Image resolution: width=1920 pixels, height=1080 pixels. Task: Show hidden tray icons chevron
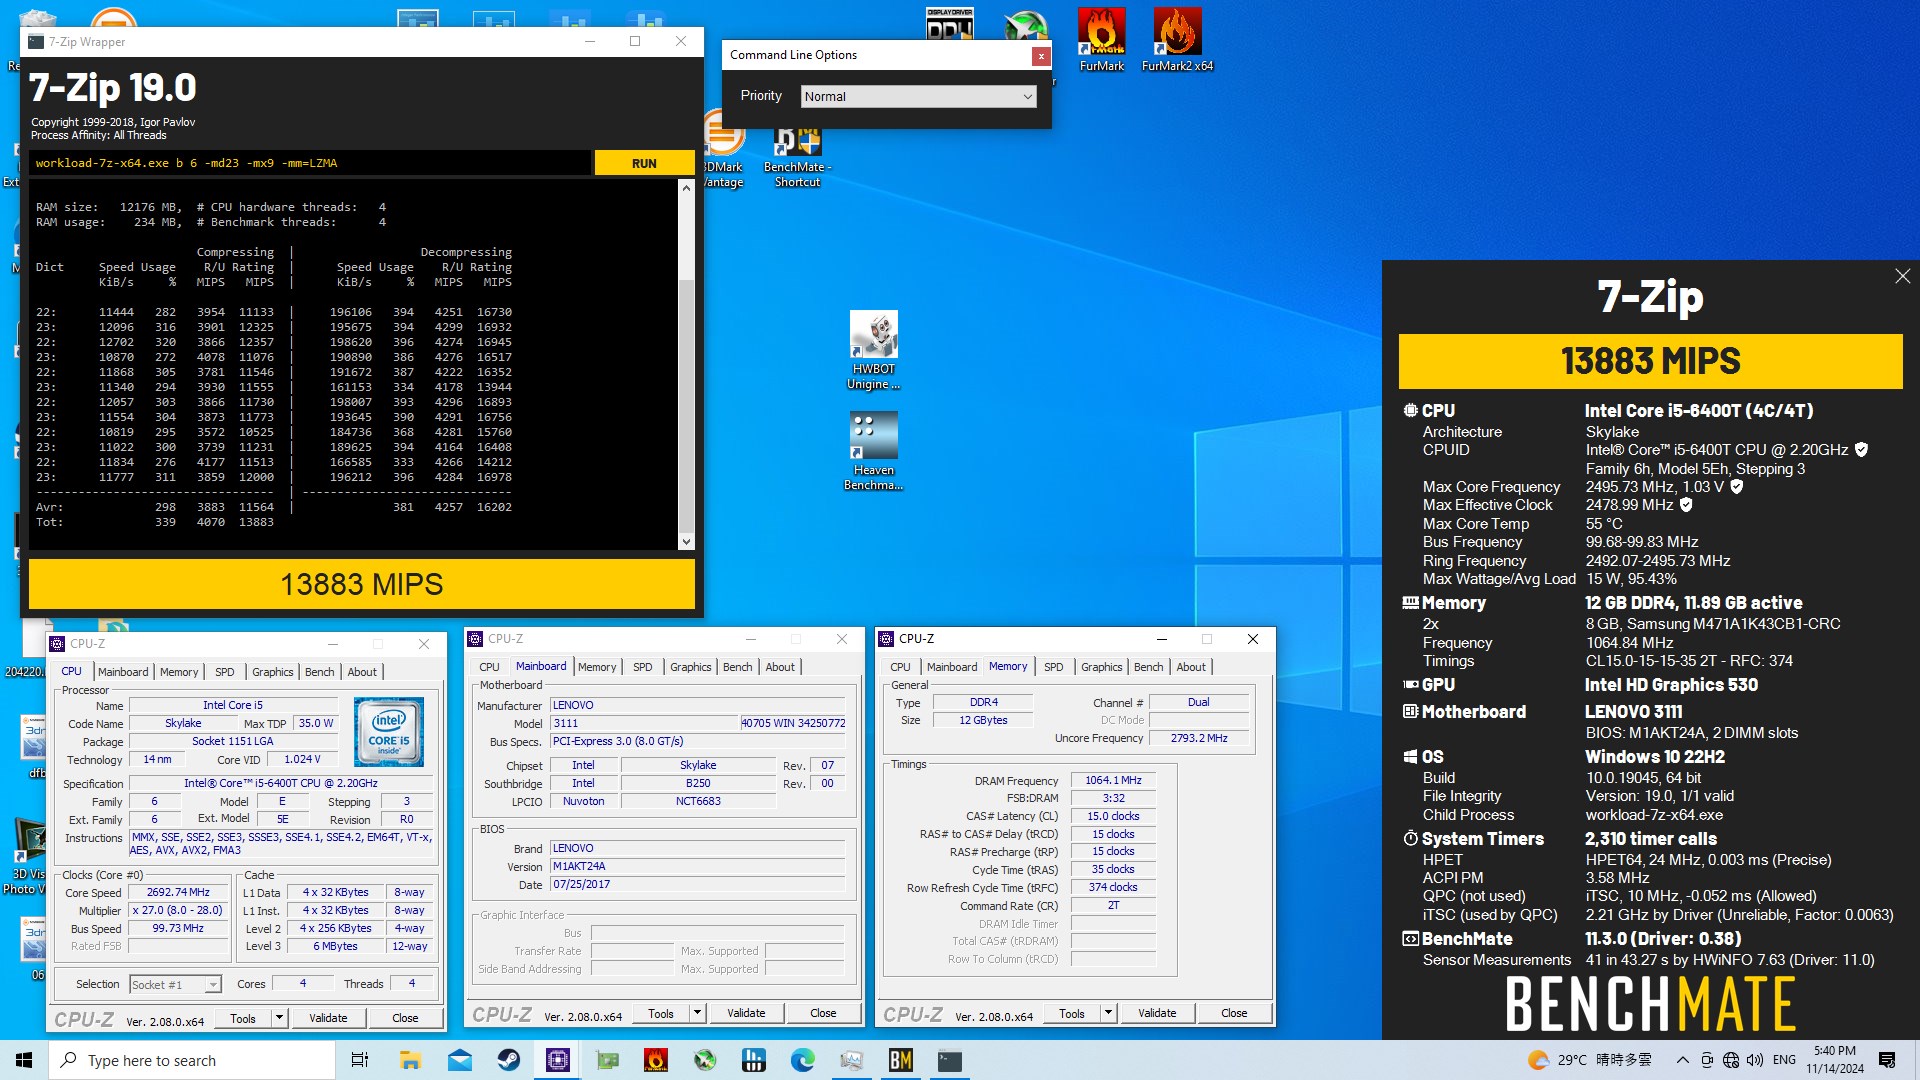(1682, 1060)
